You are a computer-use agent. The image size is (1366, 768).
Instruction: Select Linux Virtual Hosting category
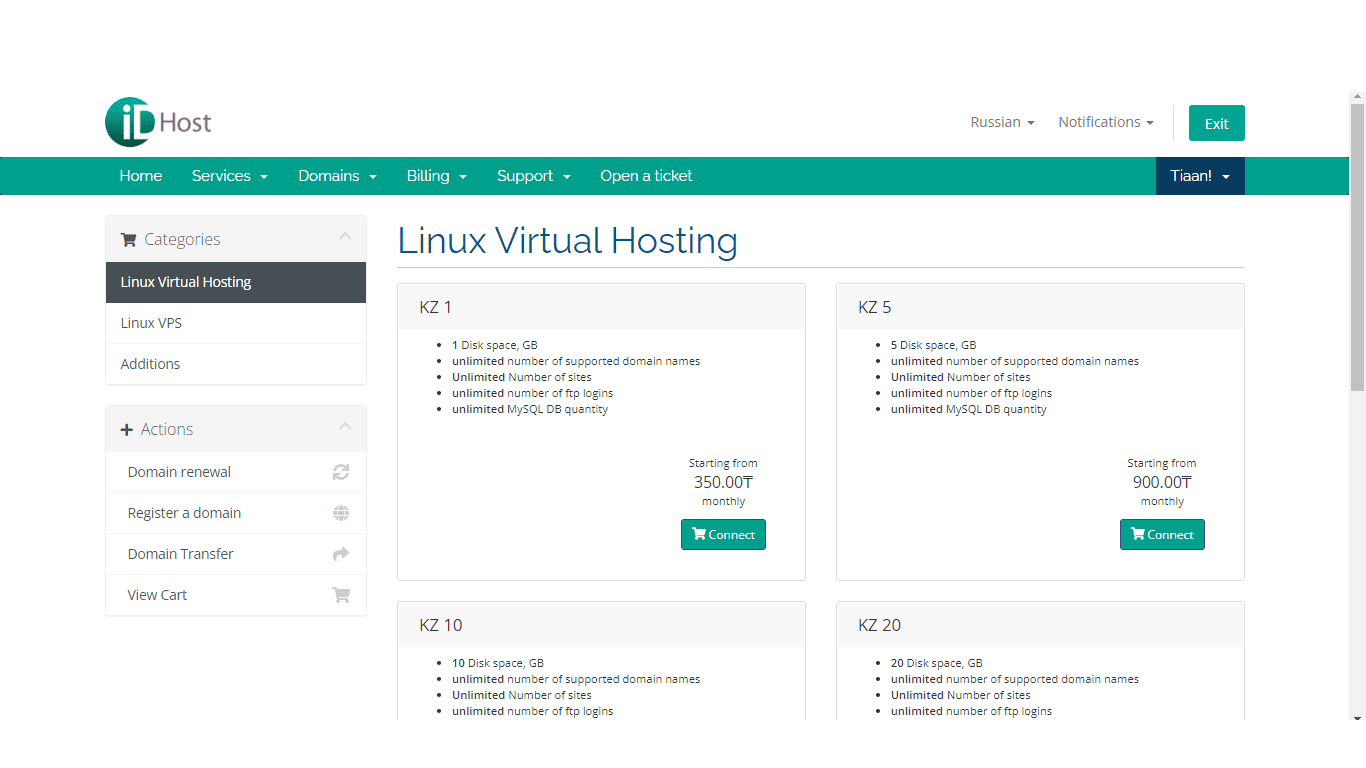click(236, 282)
